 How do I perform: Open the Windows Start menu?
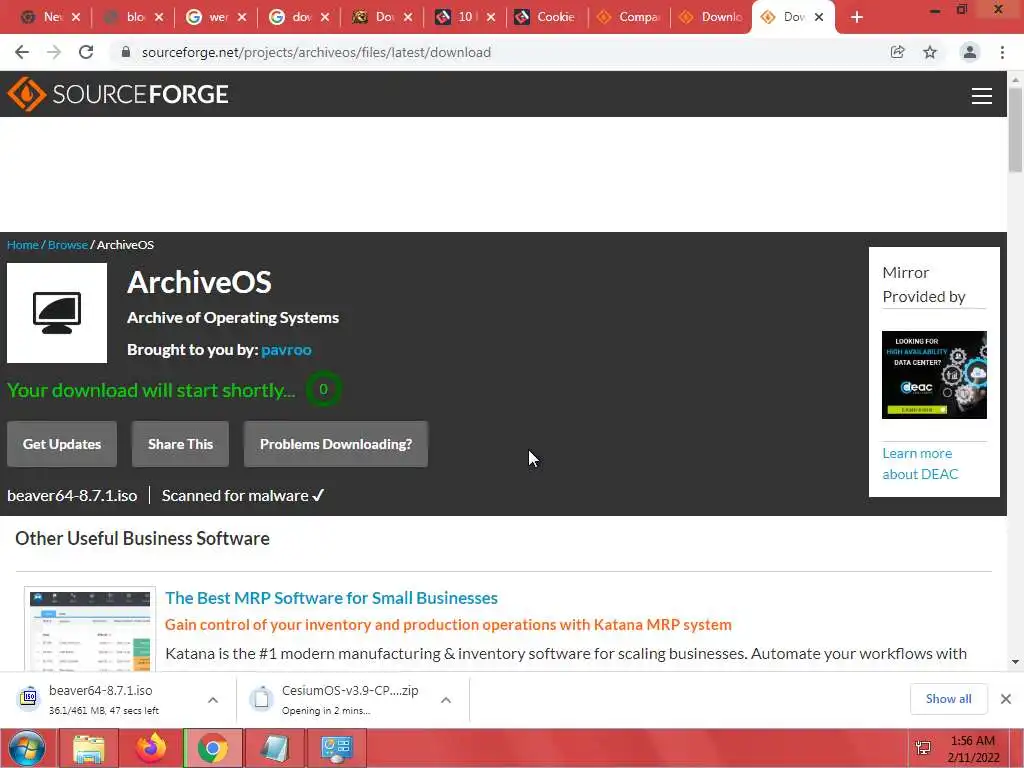(x=27, y=748)
